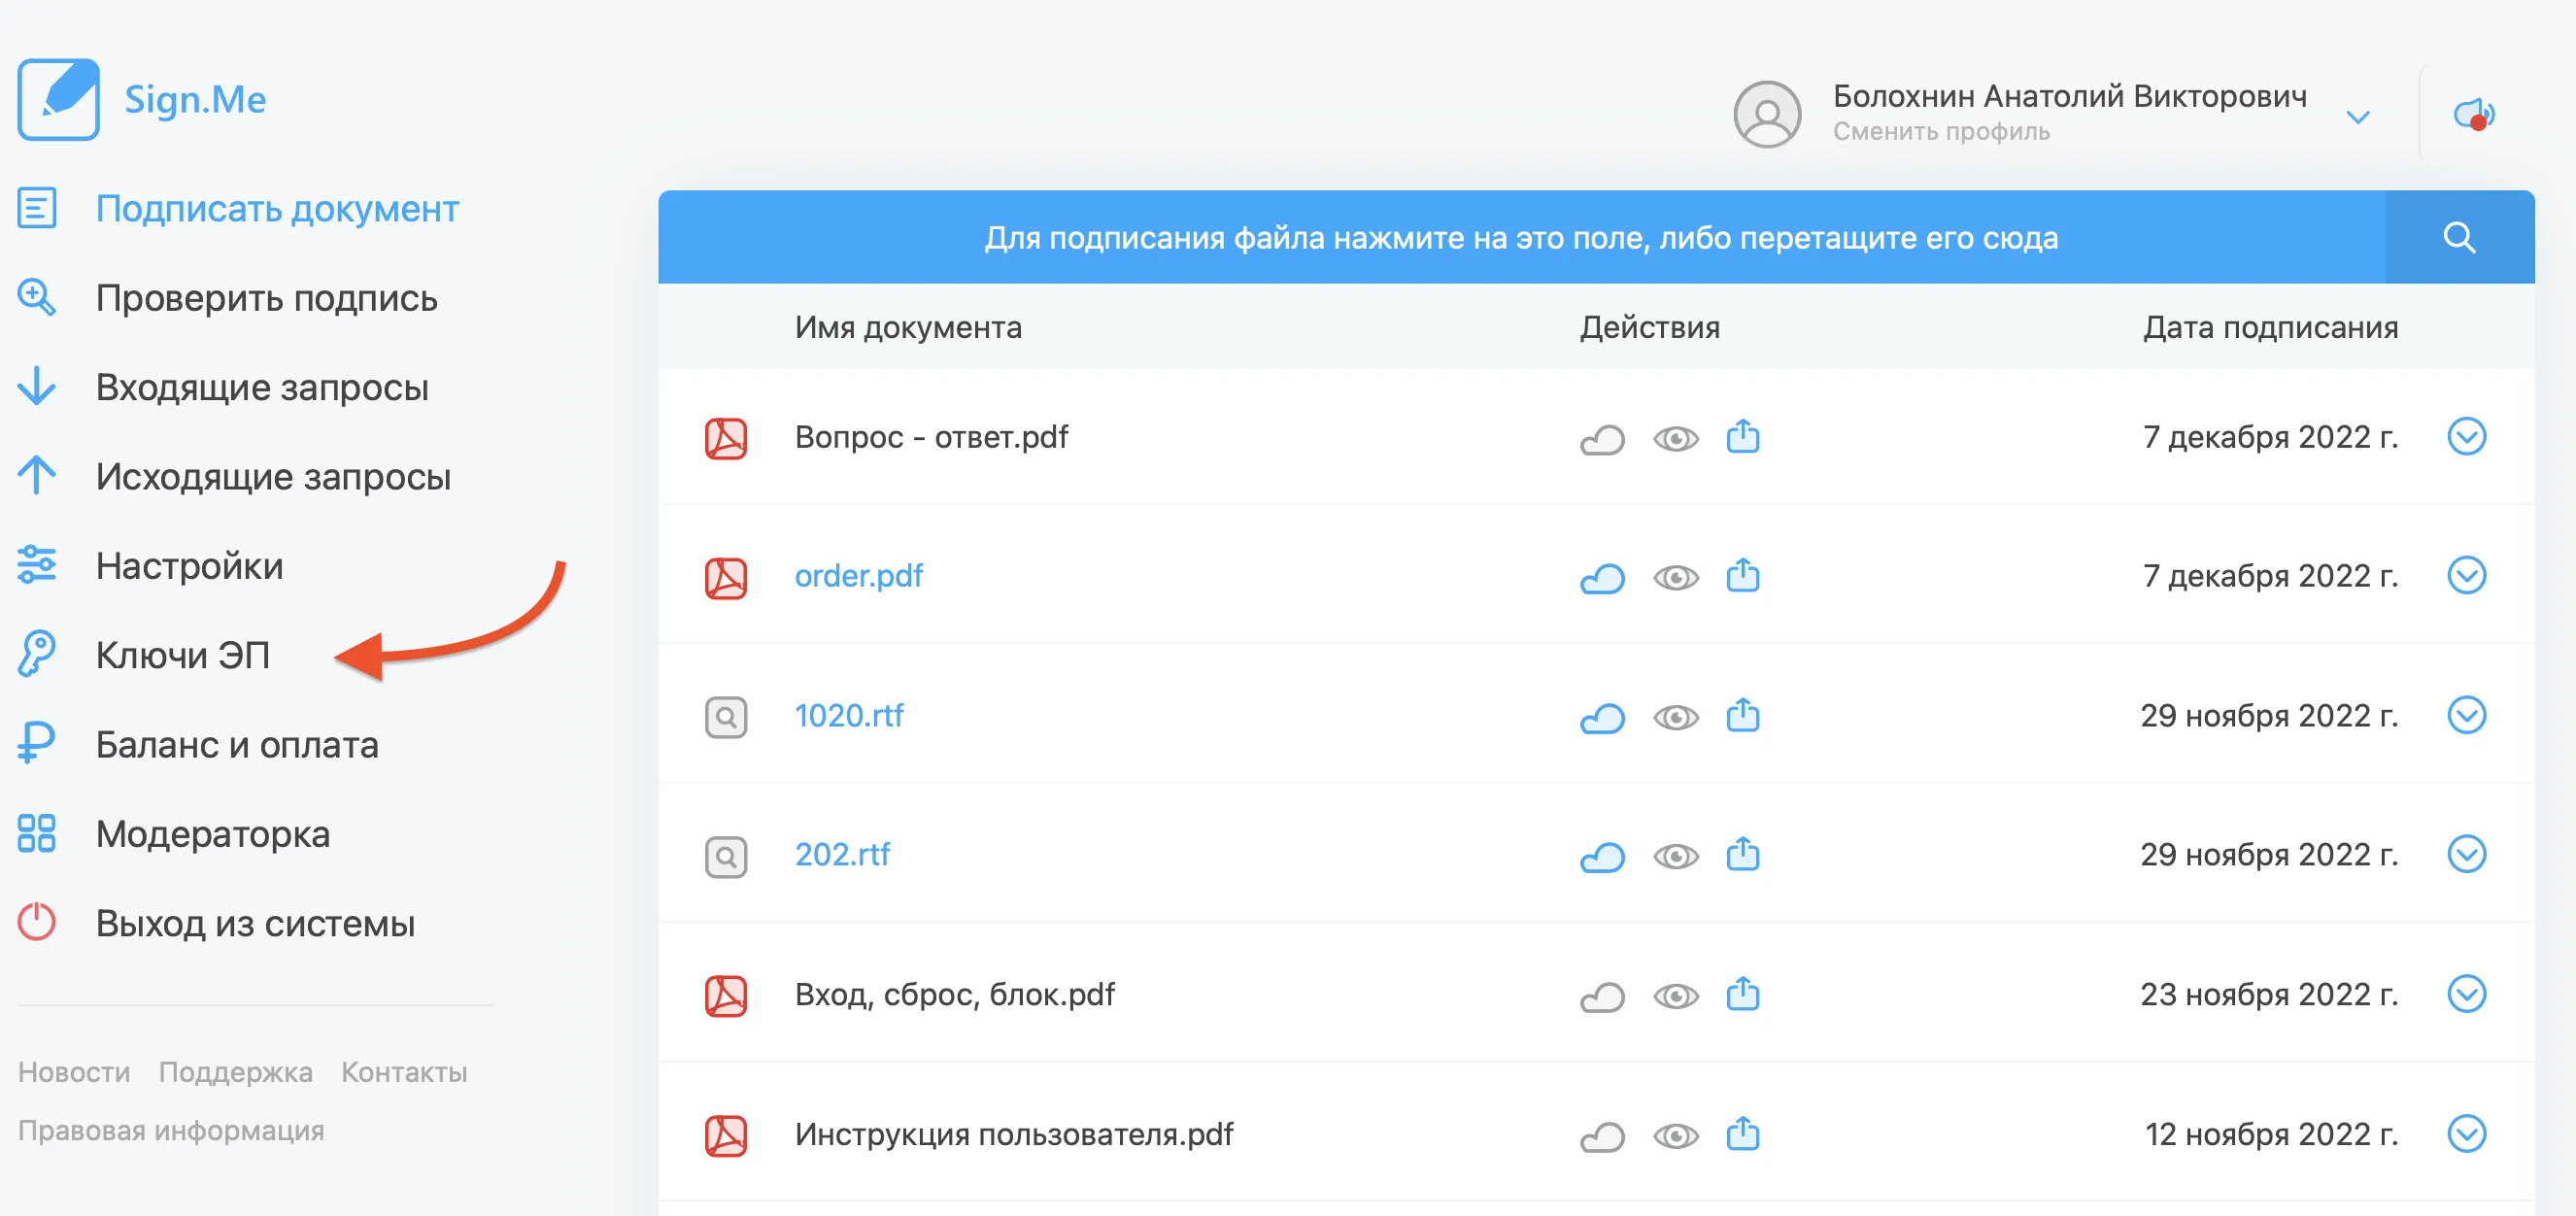This screenshot has height=1216, width=2576.
Task: Share the 1020.rtf document
Action: point(1743,715)
